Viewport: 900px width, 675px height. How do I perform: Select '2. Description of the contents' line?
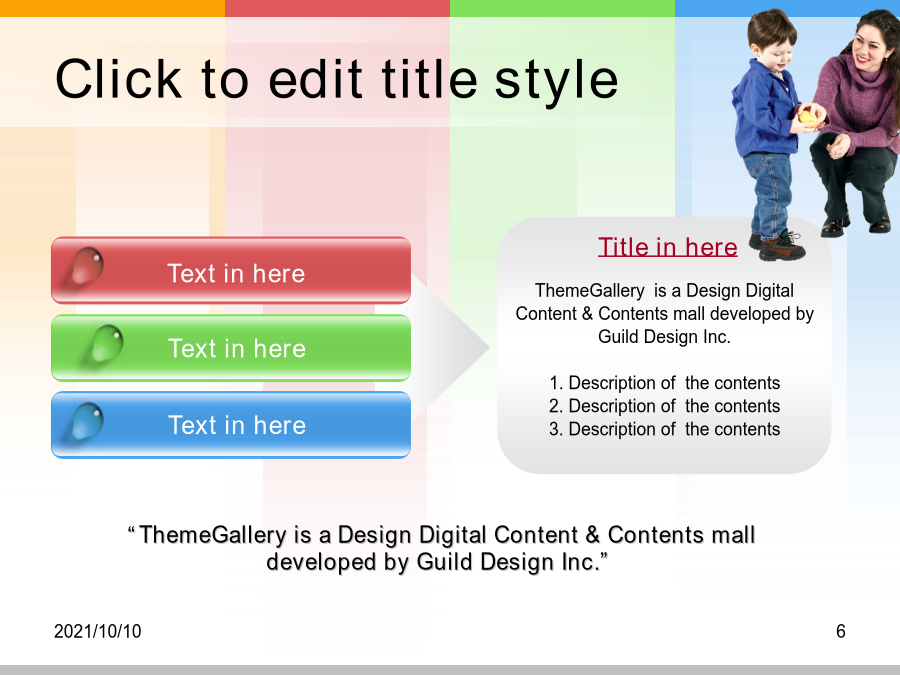pyautogui.click(x=664, y=406)
